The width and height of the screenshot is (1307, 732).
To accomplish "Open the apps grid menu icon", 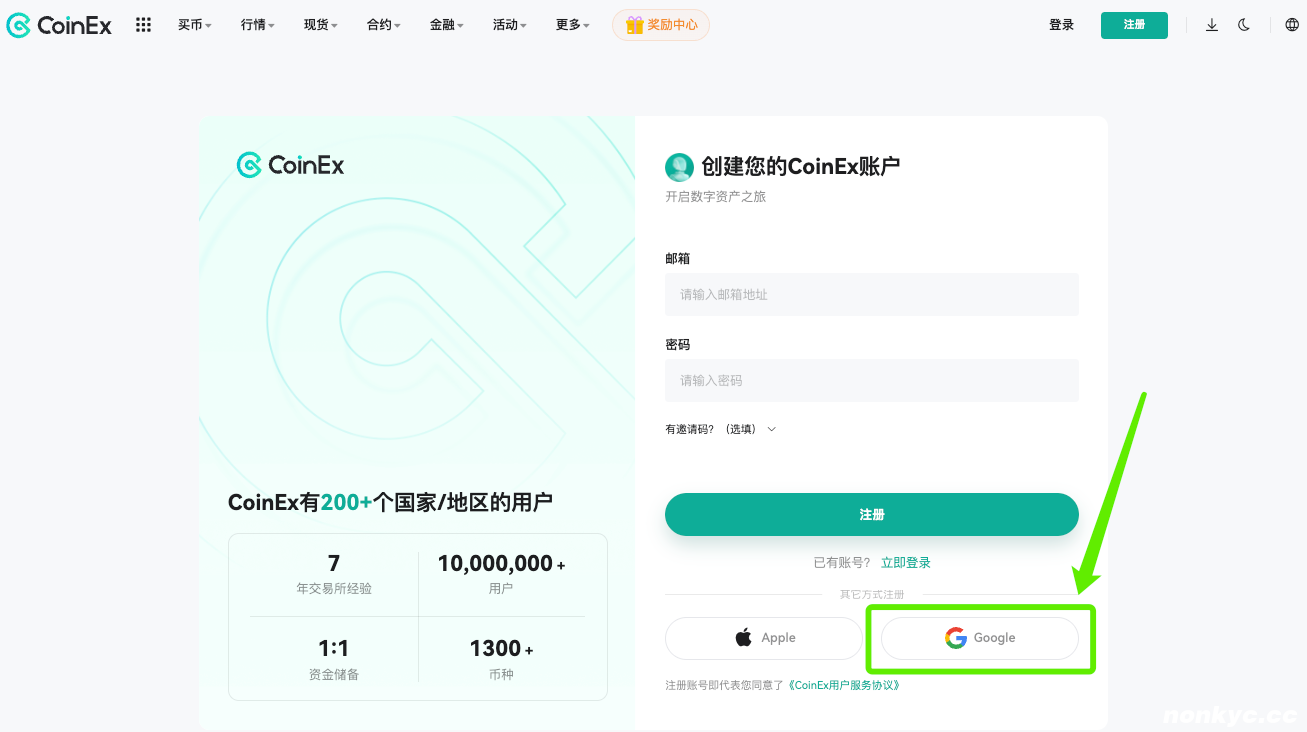I will (143, 25).
